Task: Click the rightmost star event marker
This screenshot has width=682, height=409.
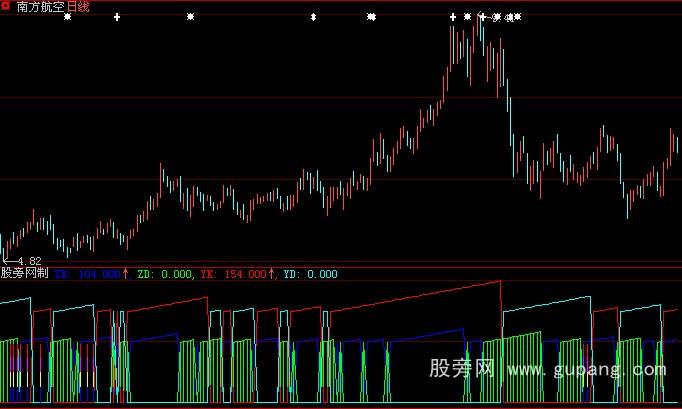Action: point(517,17)
